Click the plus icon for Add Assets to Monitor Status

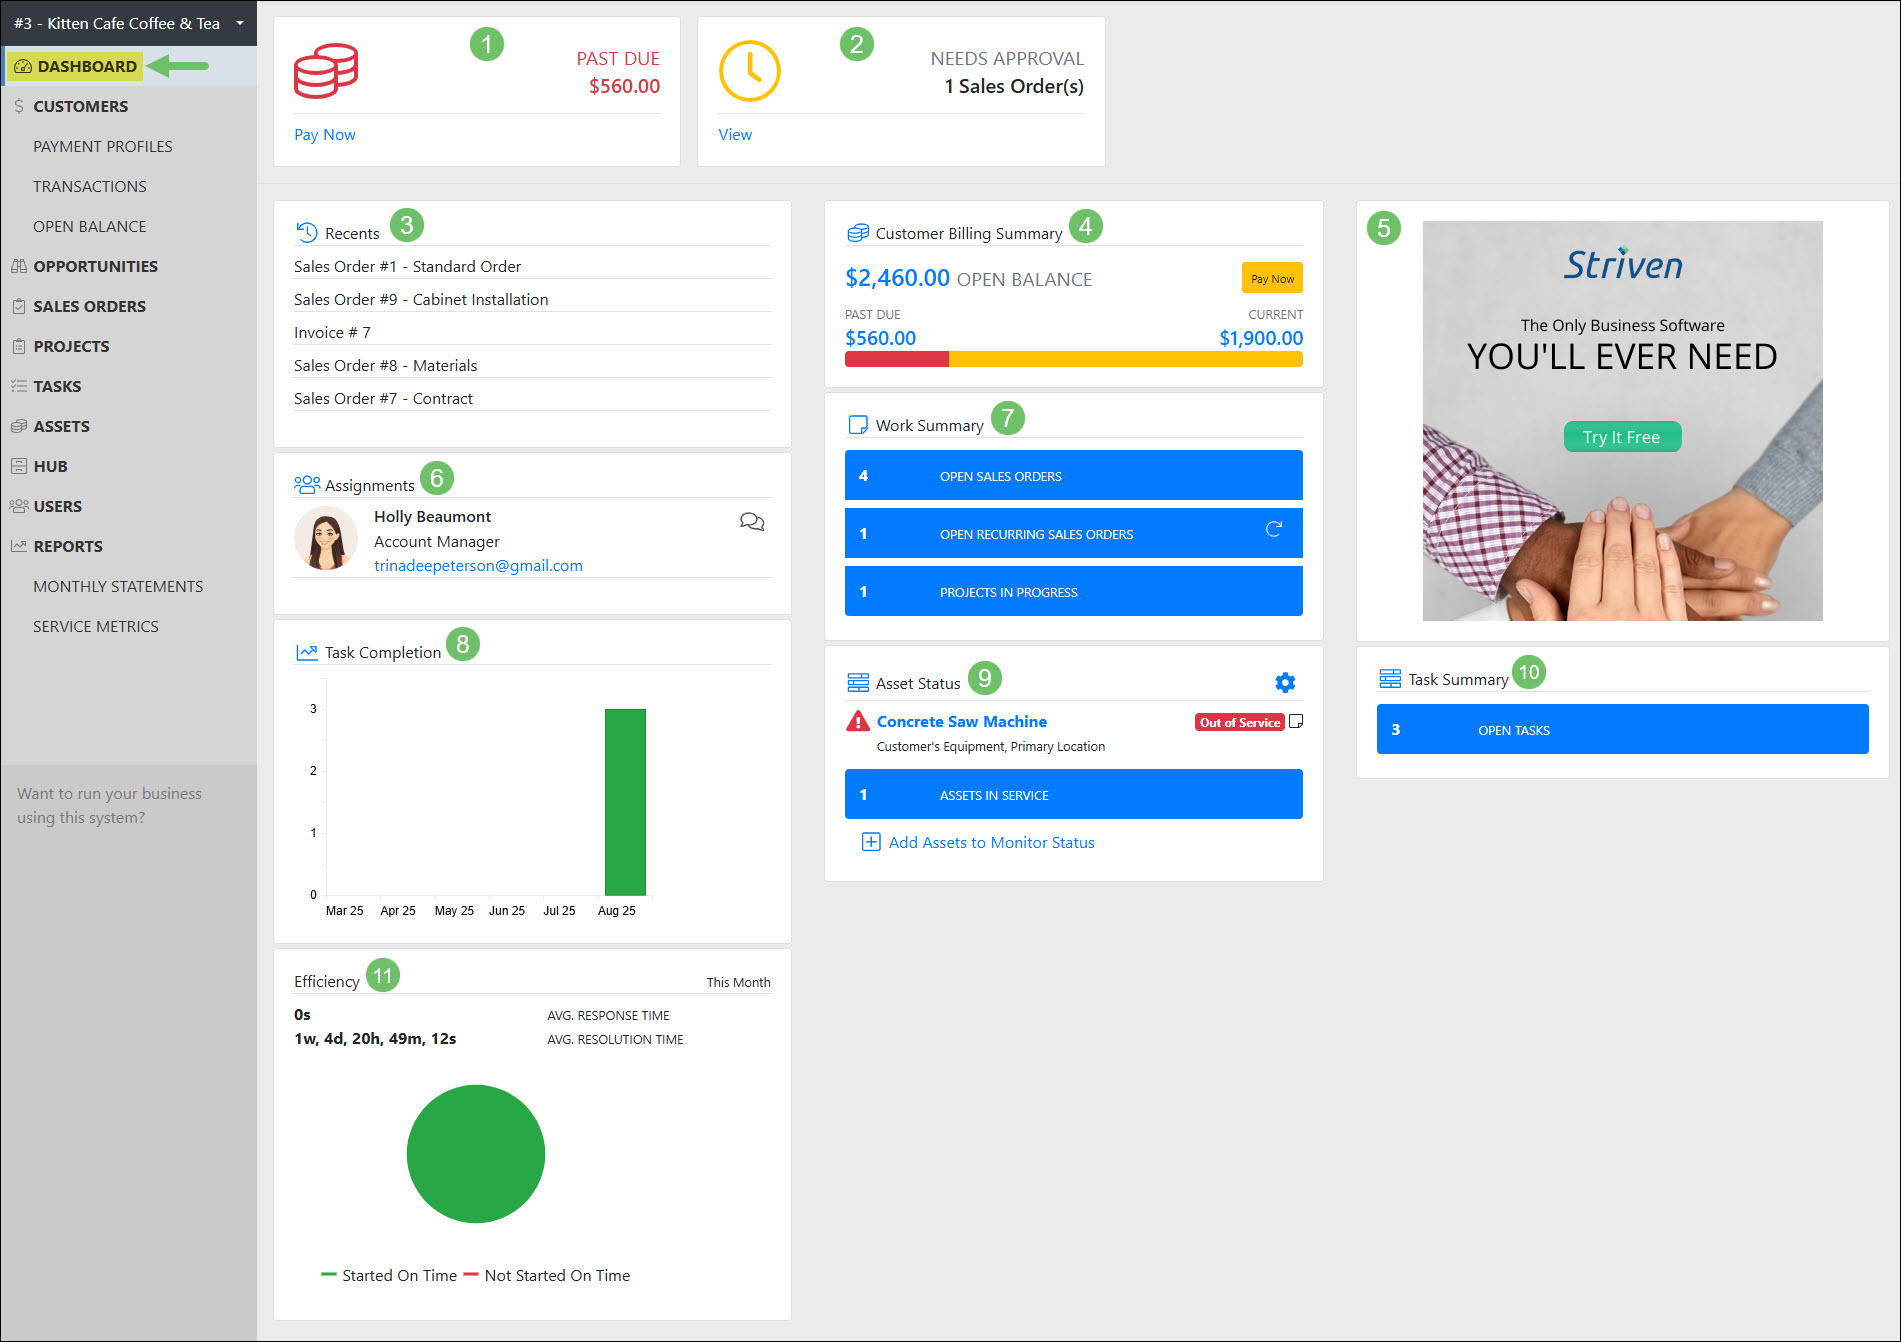click(871, 842)
